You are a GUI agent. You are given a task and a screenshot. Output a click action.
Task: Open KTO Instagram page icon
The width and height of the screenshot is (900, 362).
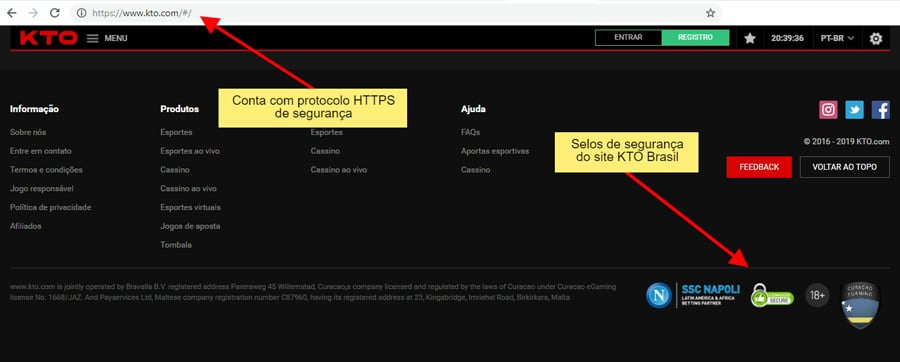tap(828, 110)
